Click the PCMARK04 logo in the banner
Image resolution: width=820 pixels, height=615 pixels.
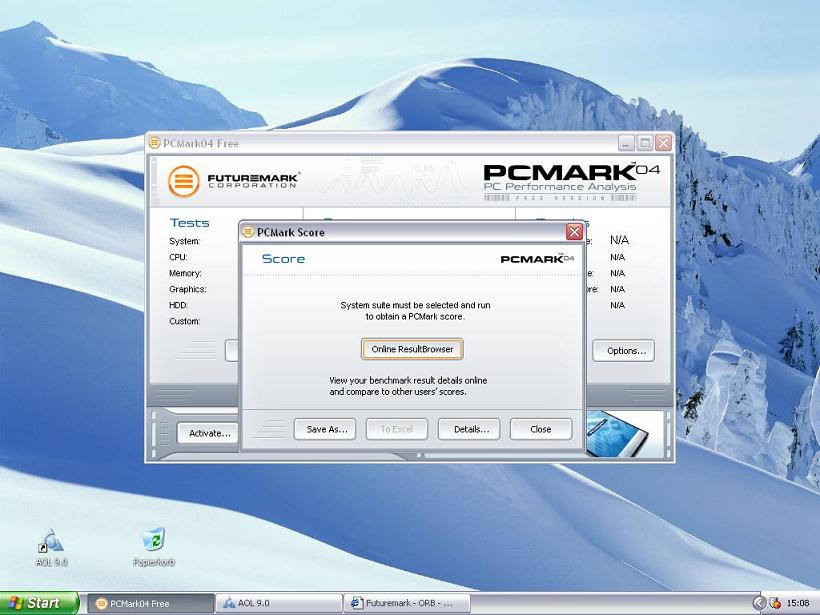[x=571, y=181]
